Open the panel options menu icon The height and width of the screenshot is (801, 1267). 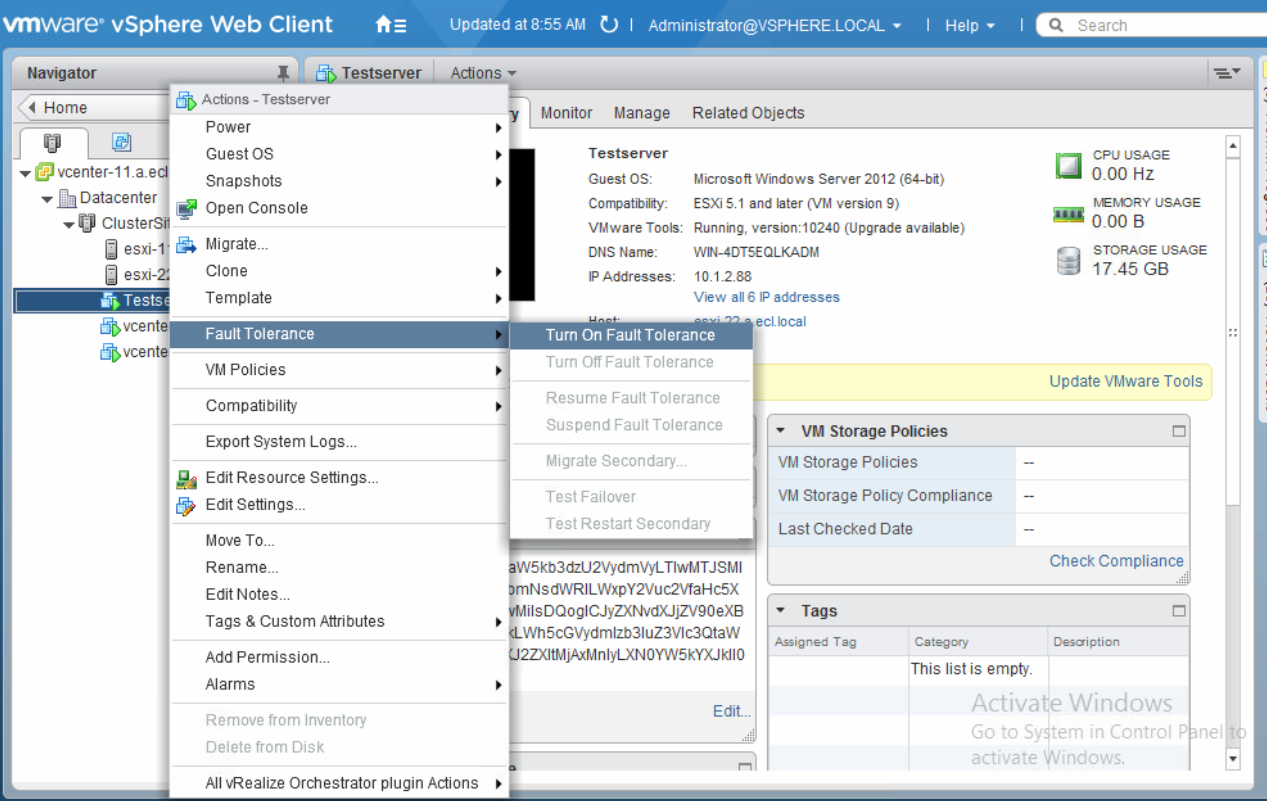tap(1227, 73)
